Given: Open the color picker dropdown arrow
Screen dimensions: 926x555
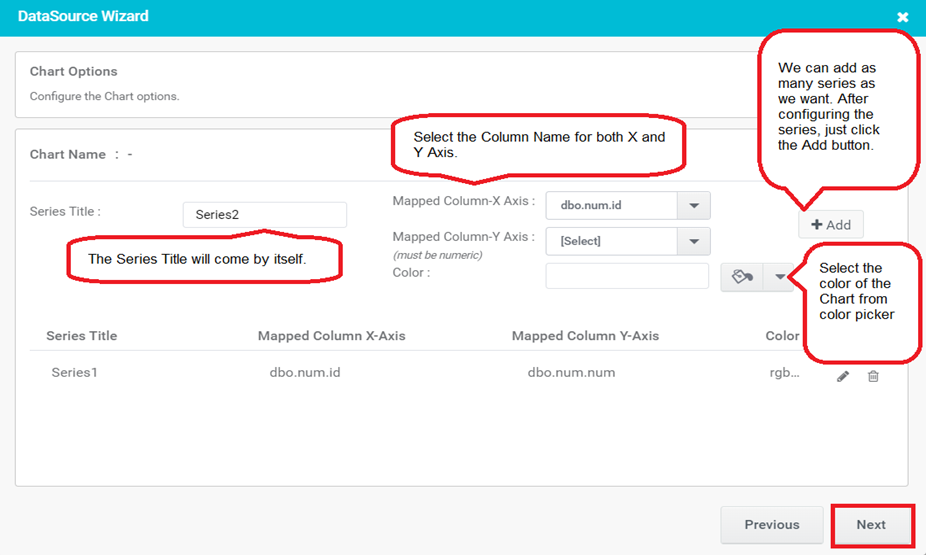Looking at the screenshot, I should [779, 277].
